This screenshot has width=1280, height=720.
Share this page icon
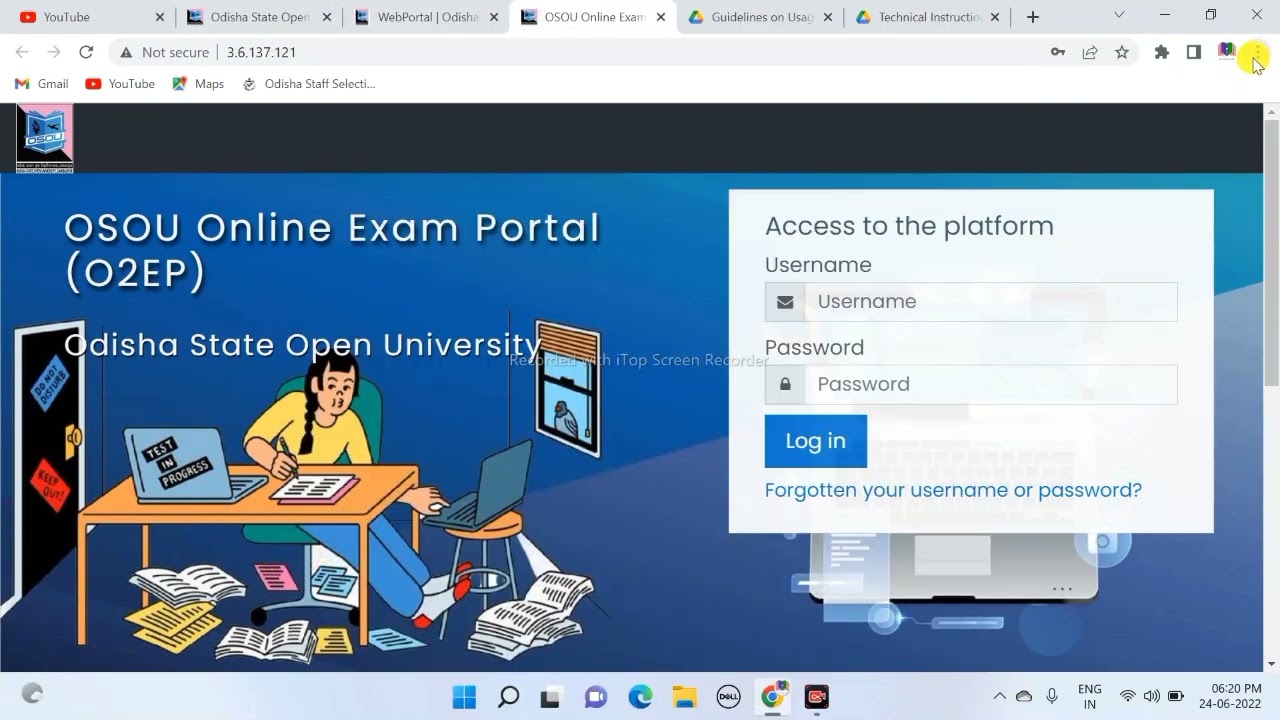pos(1090,52)
